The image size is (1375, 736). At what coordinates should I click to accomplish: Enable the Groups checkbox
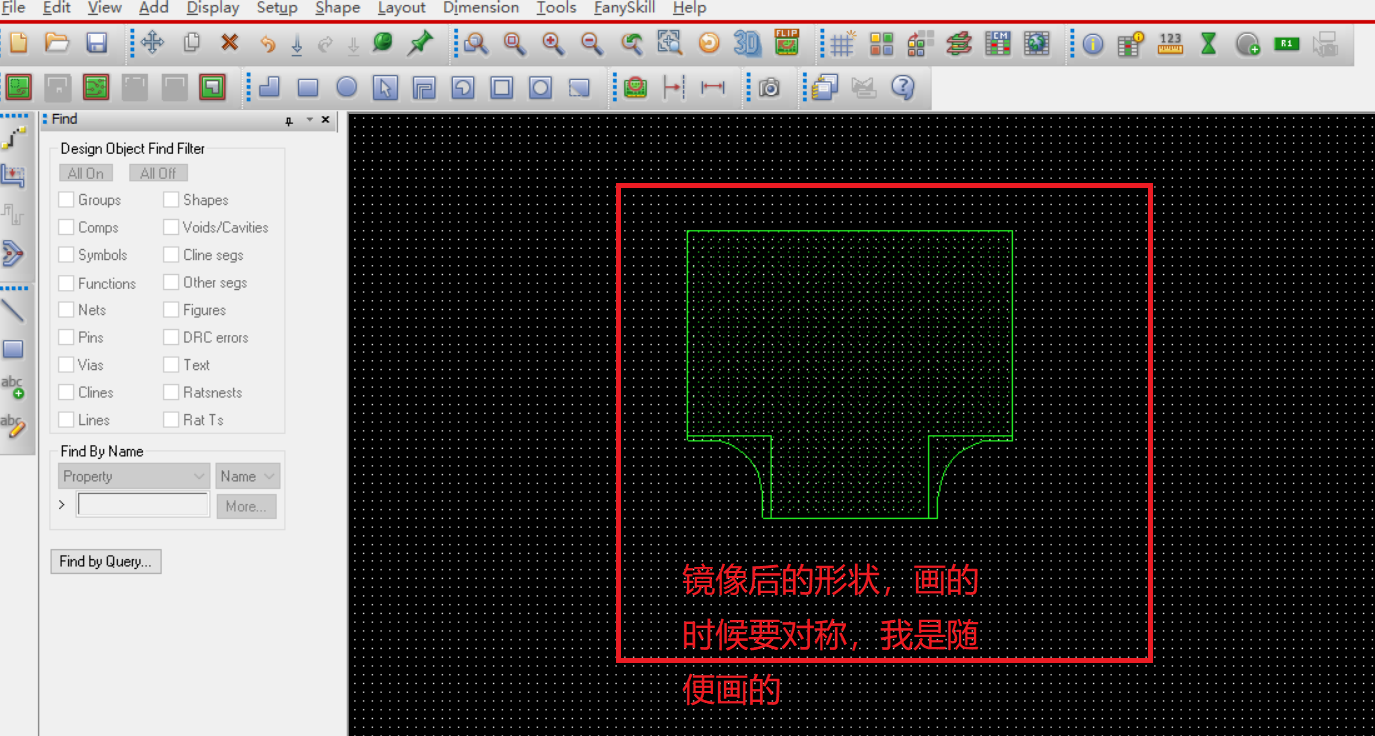(66, 200)
